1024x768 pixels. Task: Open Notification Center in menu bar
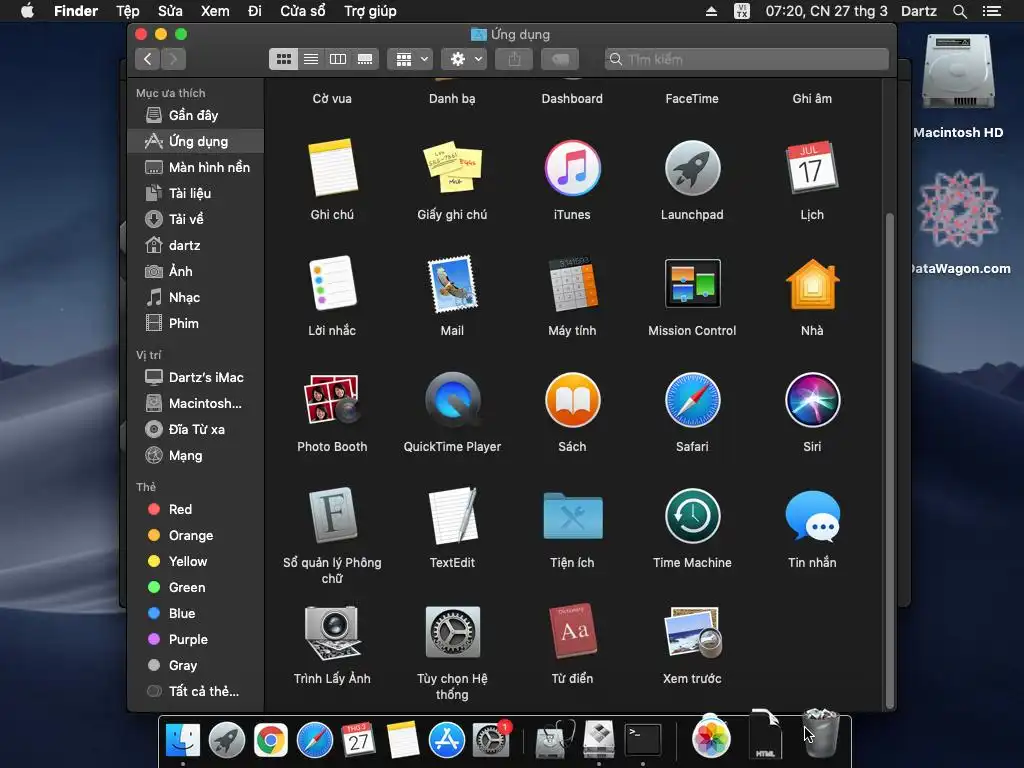point(992,11)
